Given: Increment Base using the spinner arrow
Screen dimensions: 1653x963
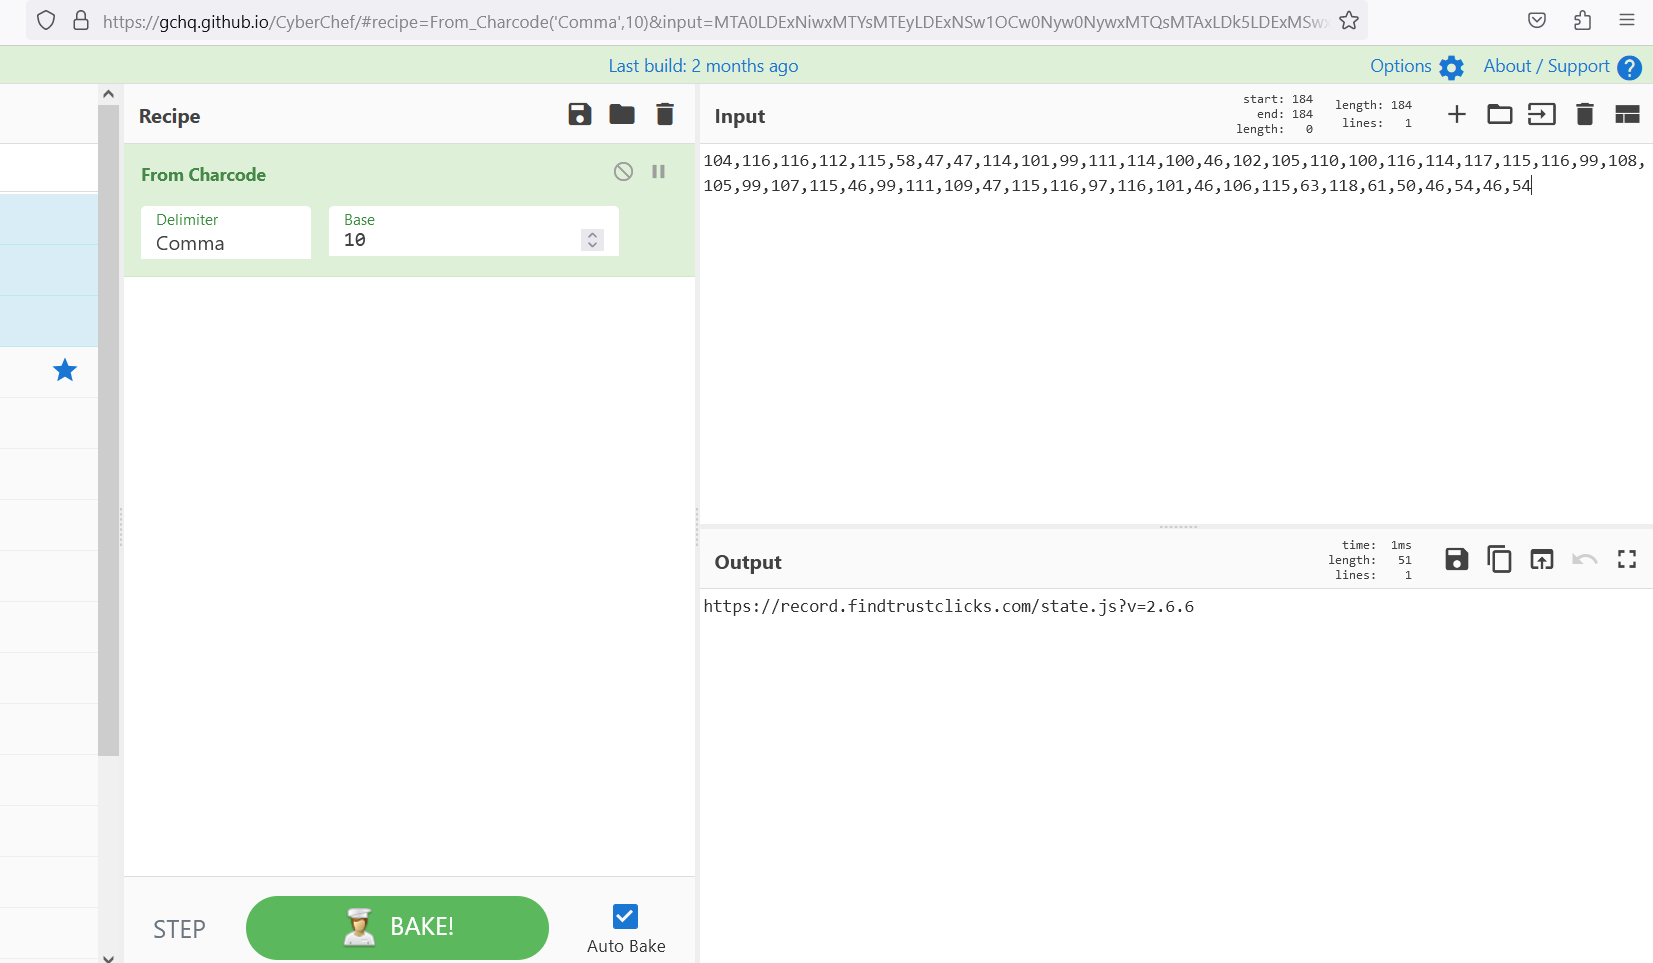Looking at the screenshot, I should tap(592, 234).
